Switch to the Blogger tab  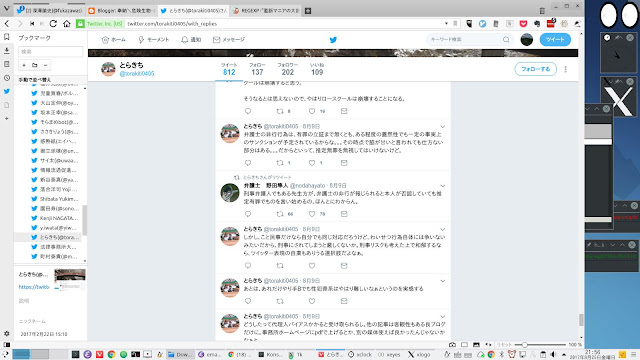122,11
